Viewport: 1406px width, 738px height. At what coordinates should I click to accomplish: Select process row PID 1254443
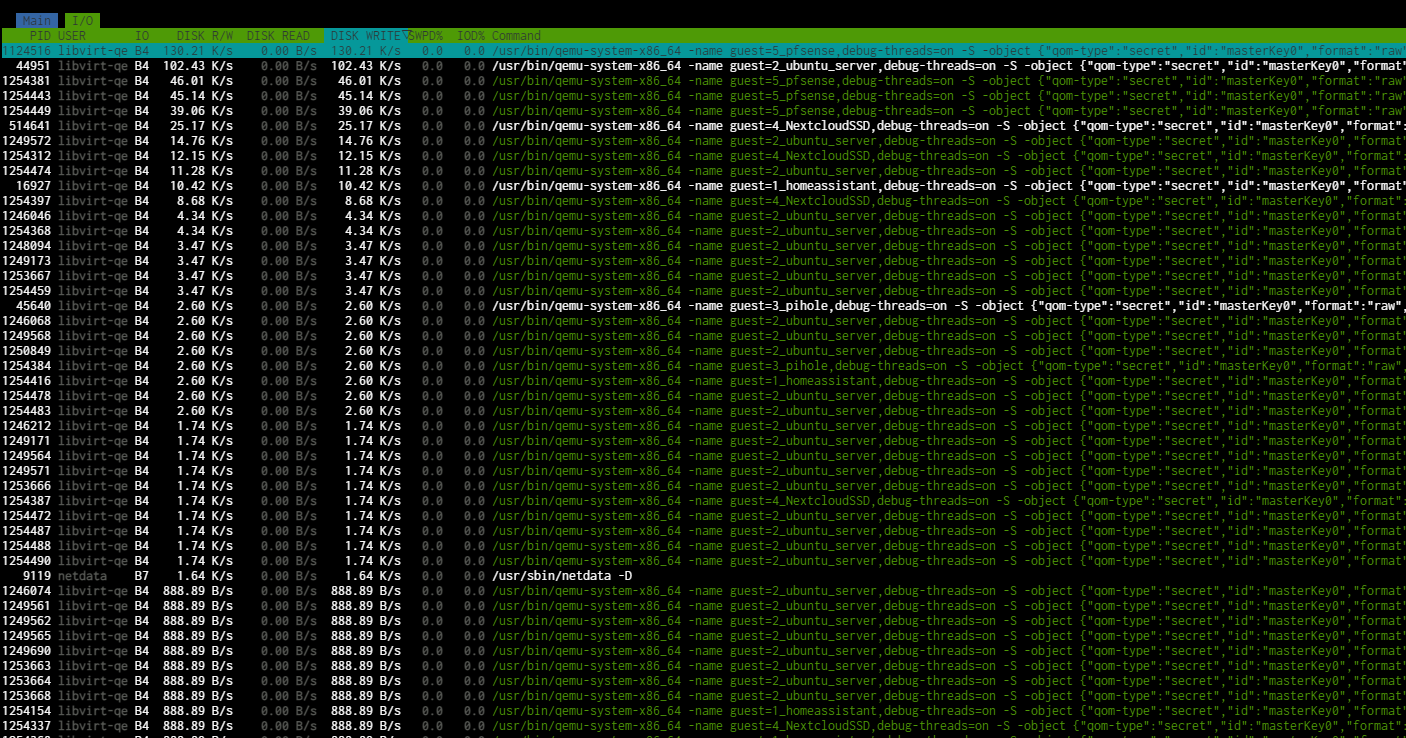pyautogui.click(x=703, y=96)
